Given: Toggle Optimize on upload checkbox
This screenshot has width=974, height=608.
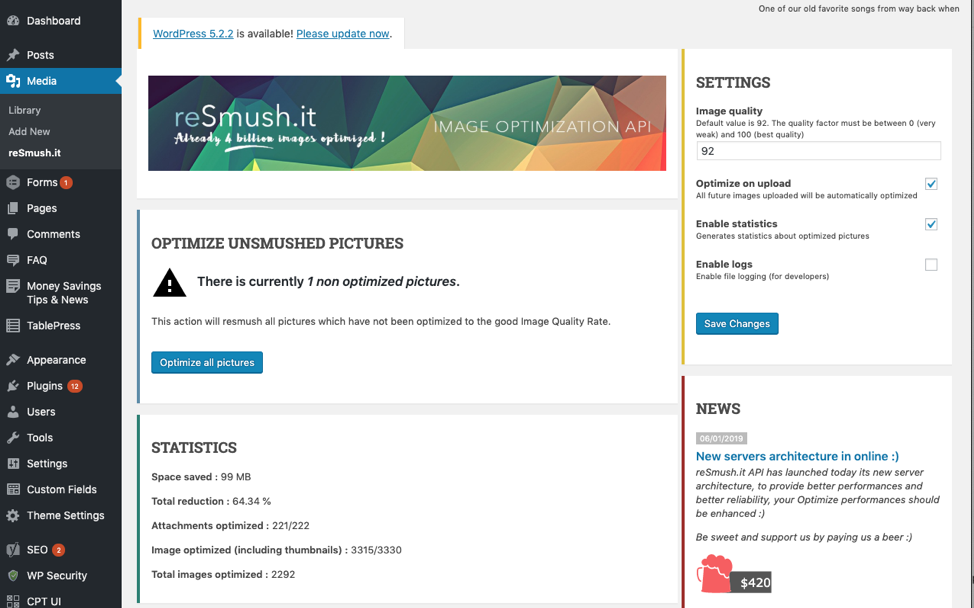Looking at the screenshot, I should click(x=931, y=184).
